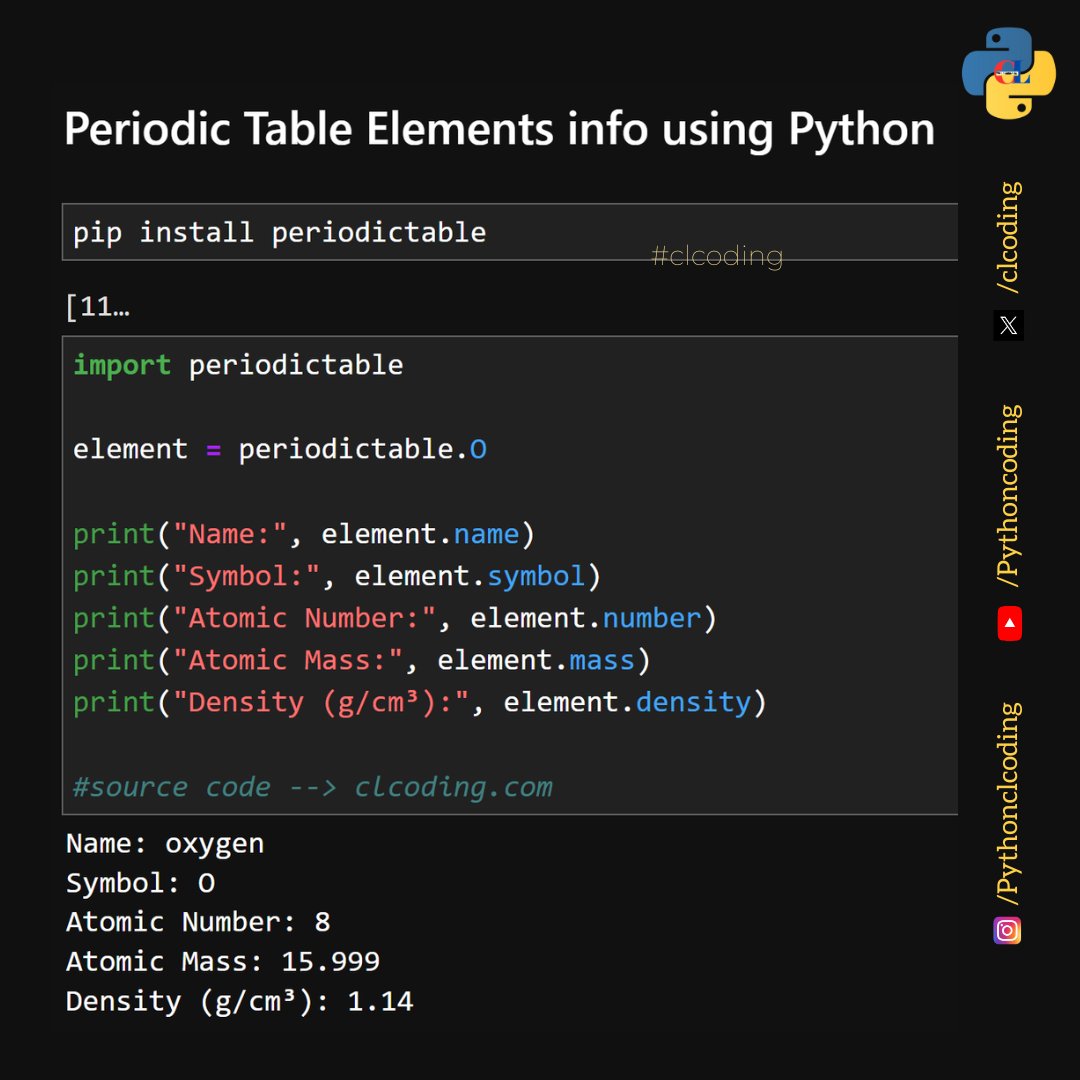Open the X (Twitter) icon in sidebar
This screenshot has width=1080, height=1080.
(1008, 325)
